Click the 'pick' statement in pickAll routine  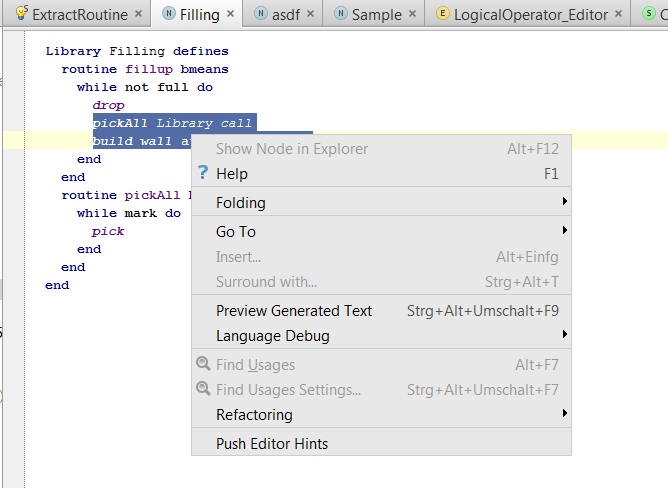(108, 231)
